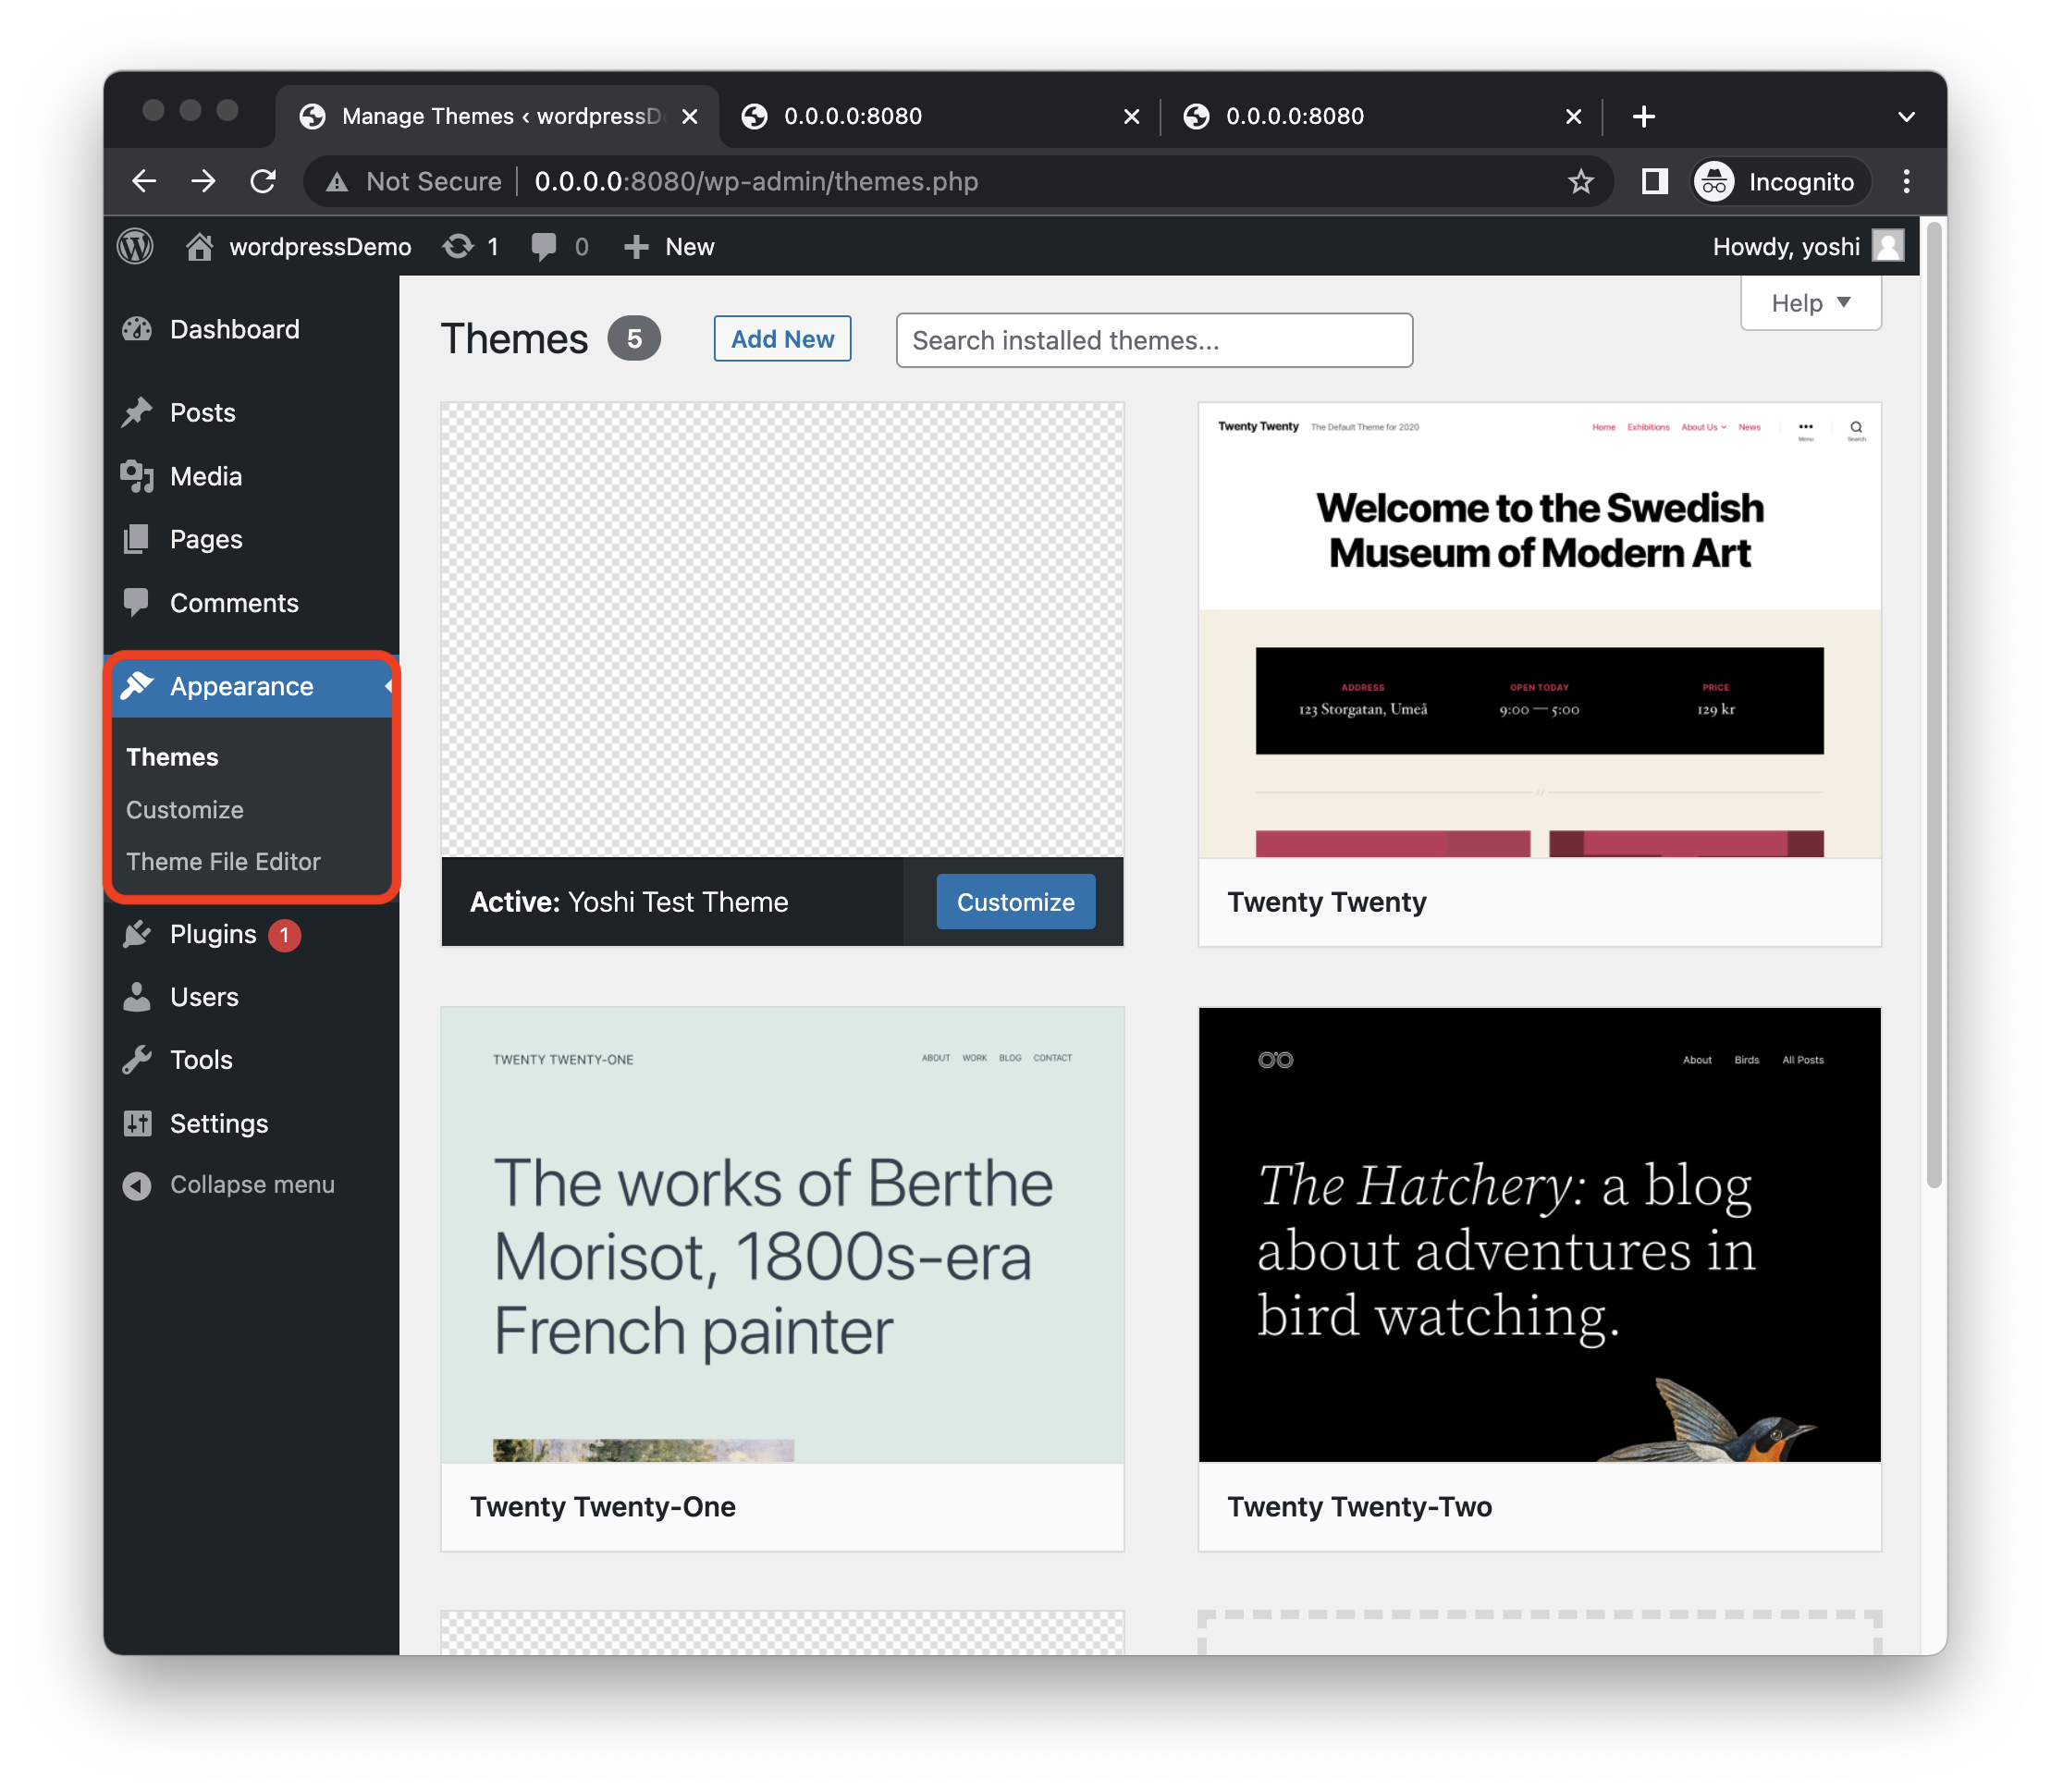Focus the Search installed themes field

point(1153,340)
